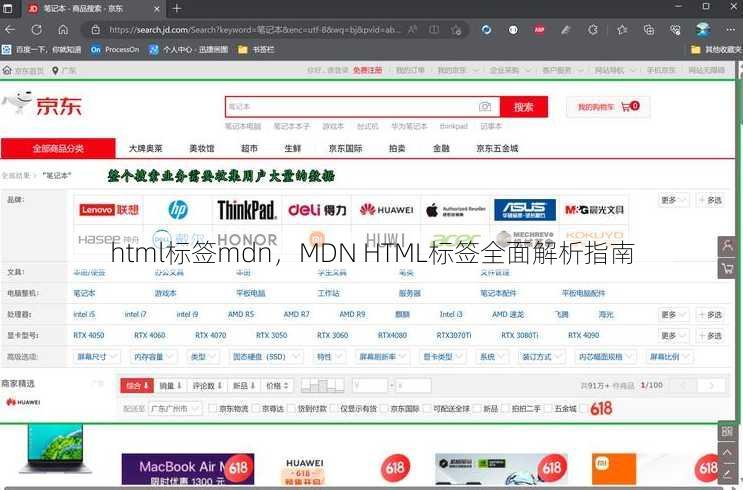Open the 全部商品分类 category menu

click(x=58, y=148)
